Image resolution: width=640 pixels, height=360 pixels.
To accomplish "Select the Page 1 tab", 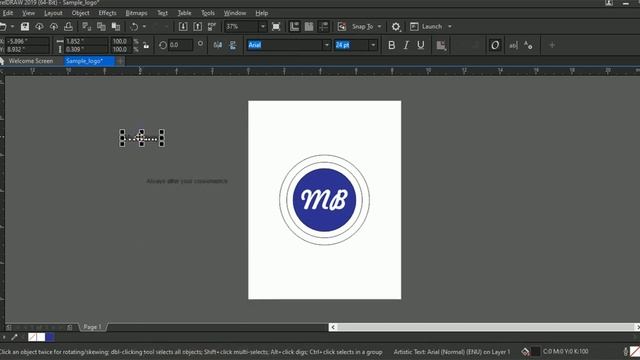I will click(92, 327).
